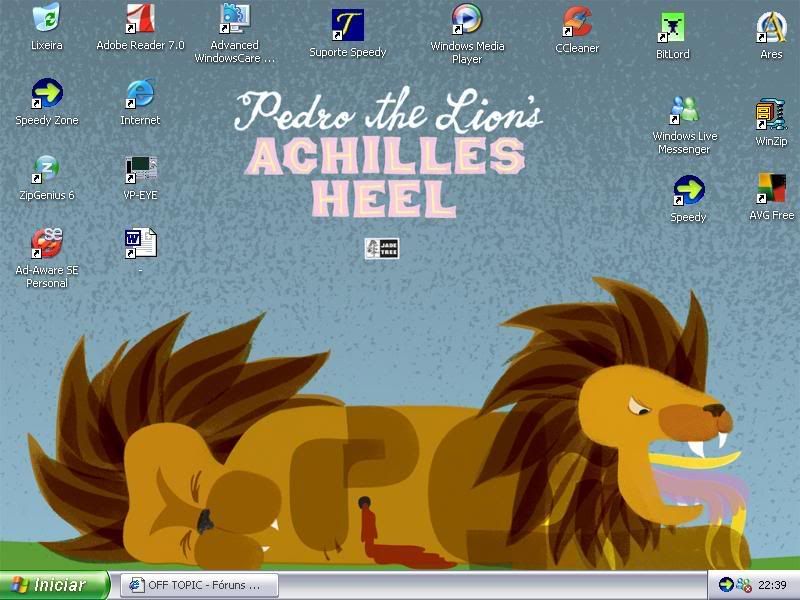800x600 pixels.
Task: Click the 22:39 system clock
Action: (x=772, y=585)
